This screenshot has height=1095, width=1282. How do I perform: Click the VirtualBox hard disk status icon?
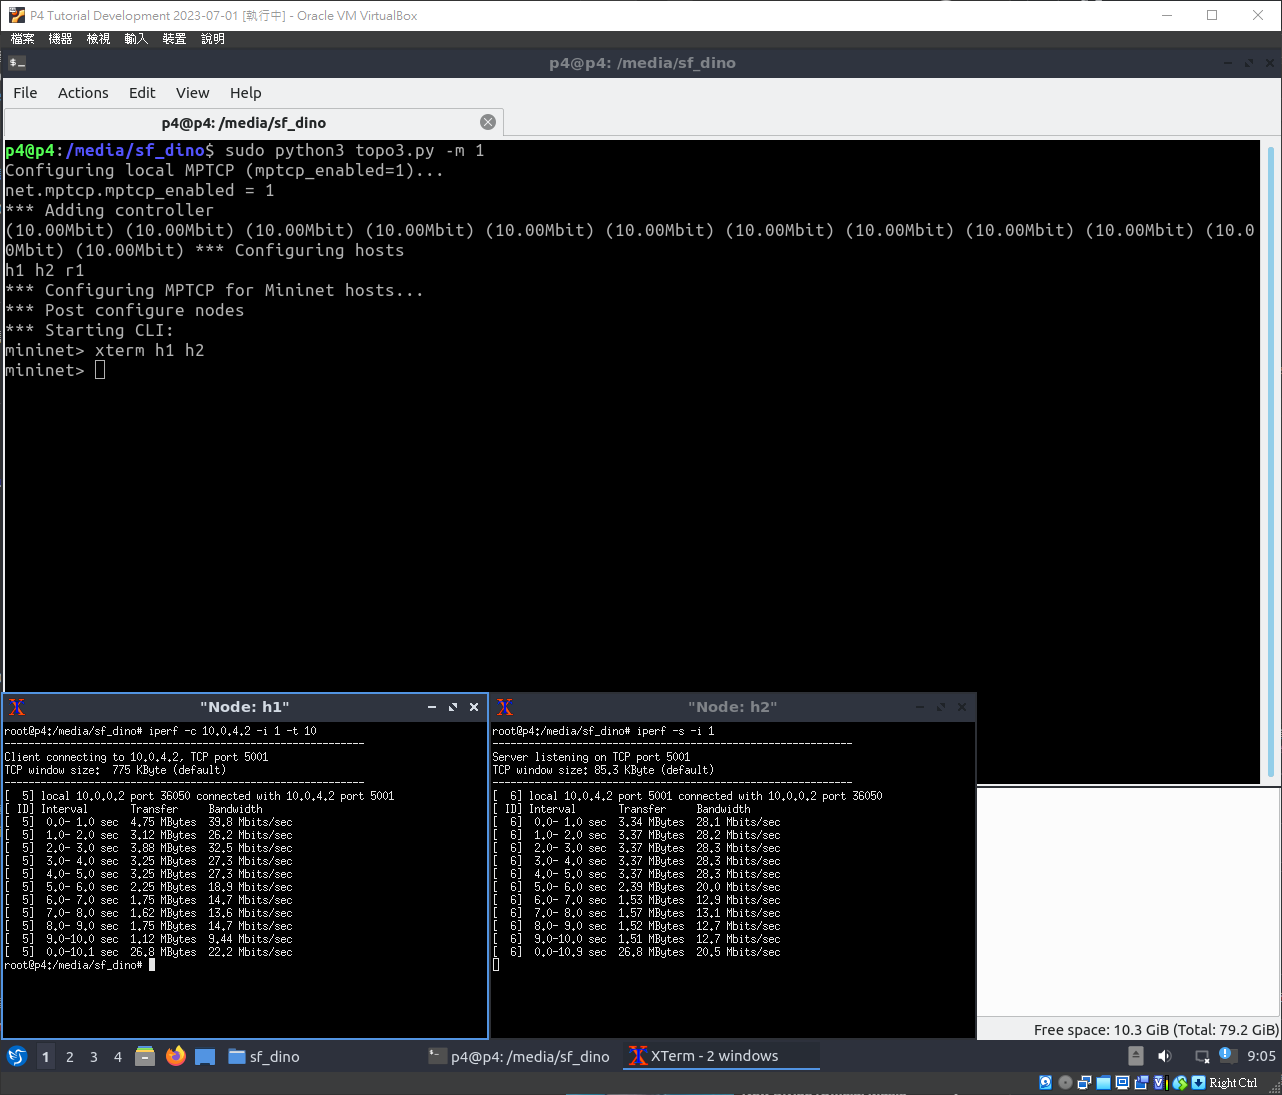(1046, 1082)
